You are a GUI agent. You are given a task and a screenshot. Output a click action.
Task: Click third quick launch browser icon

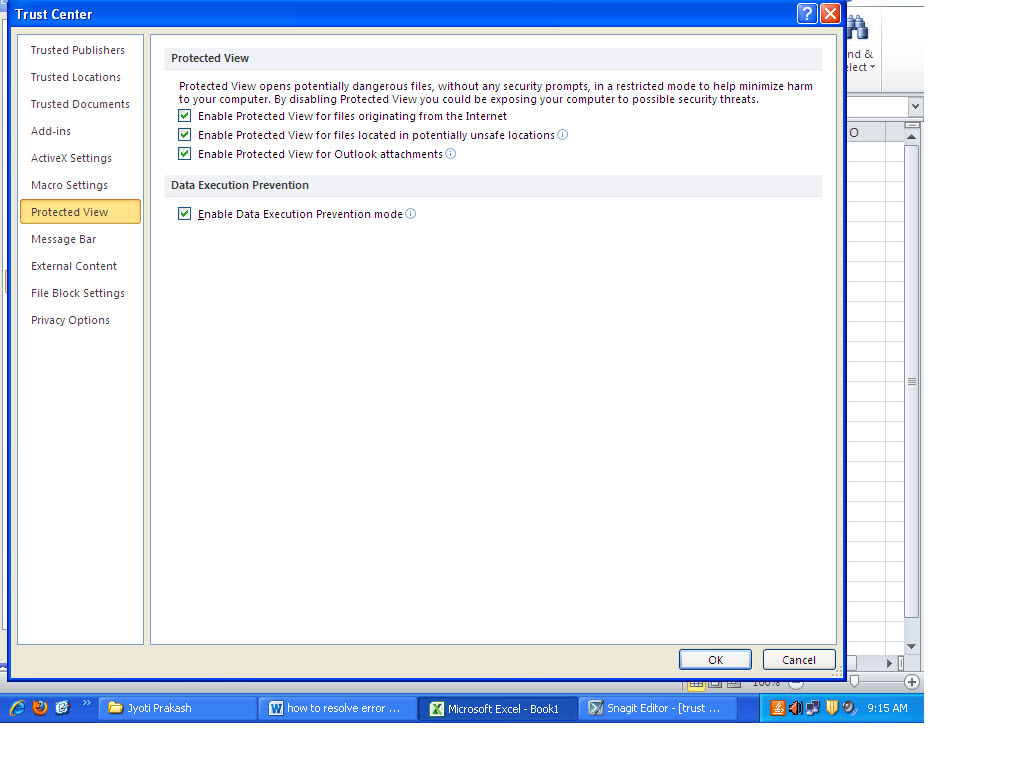point(62,708)
